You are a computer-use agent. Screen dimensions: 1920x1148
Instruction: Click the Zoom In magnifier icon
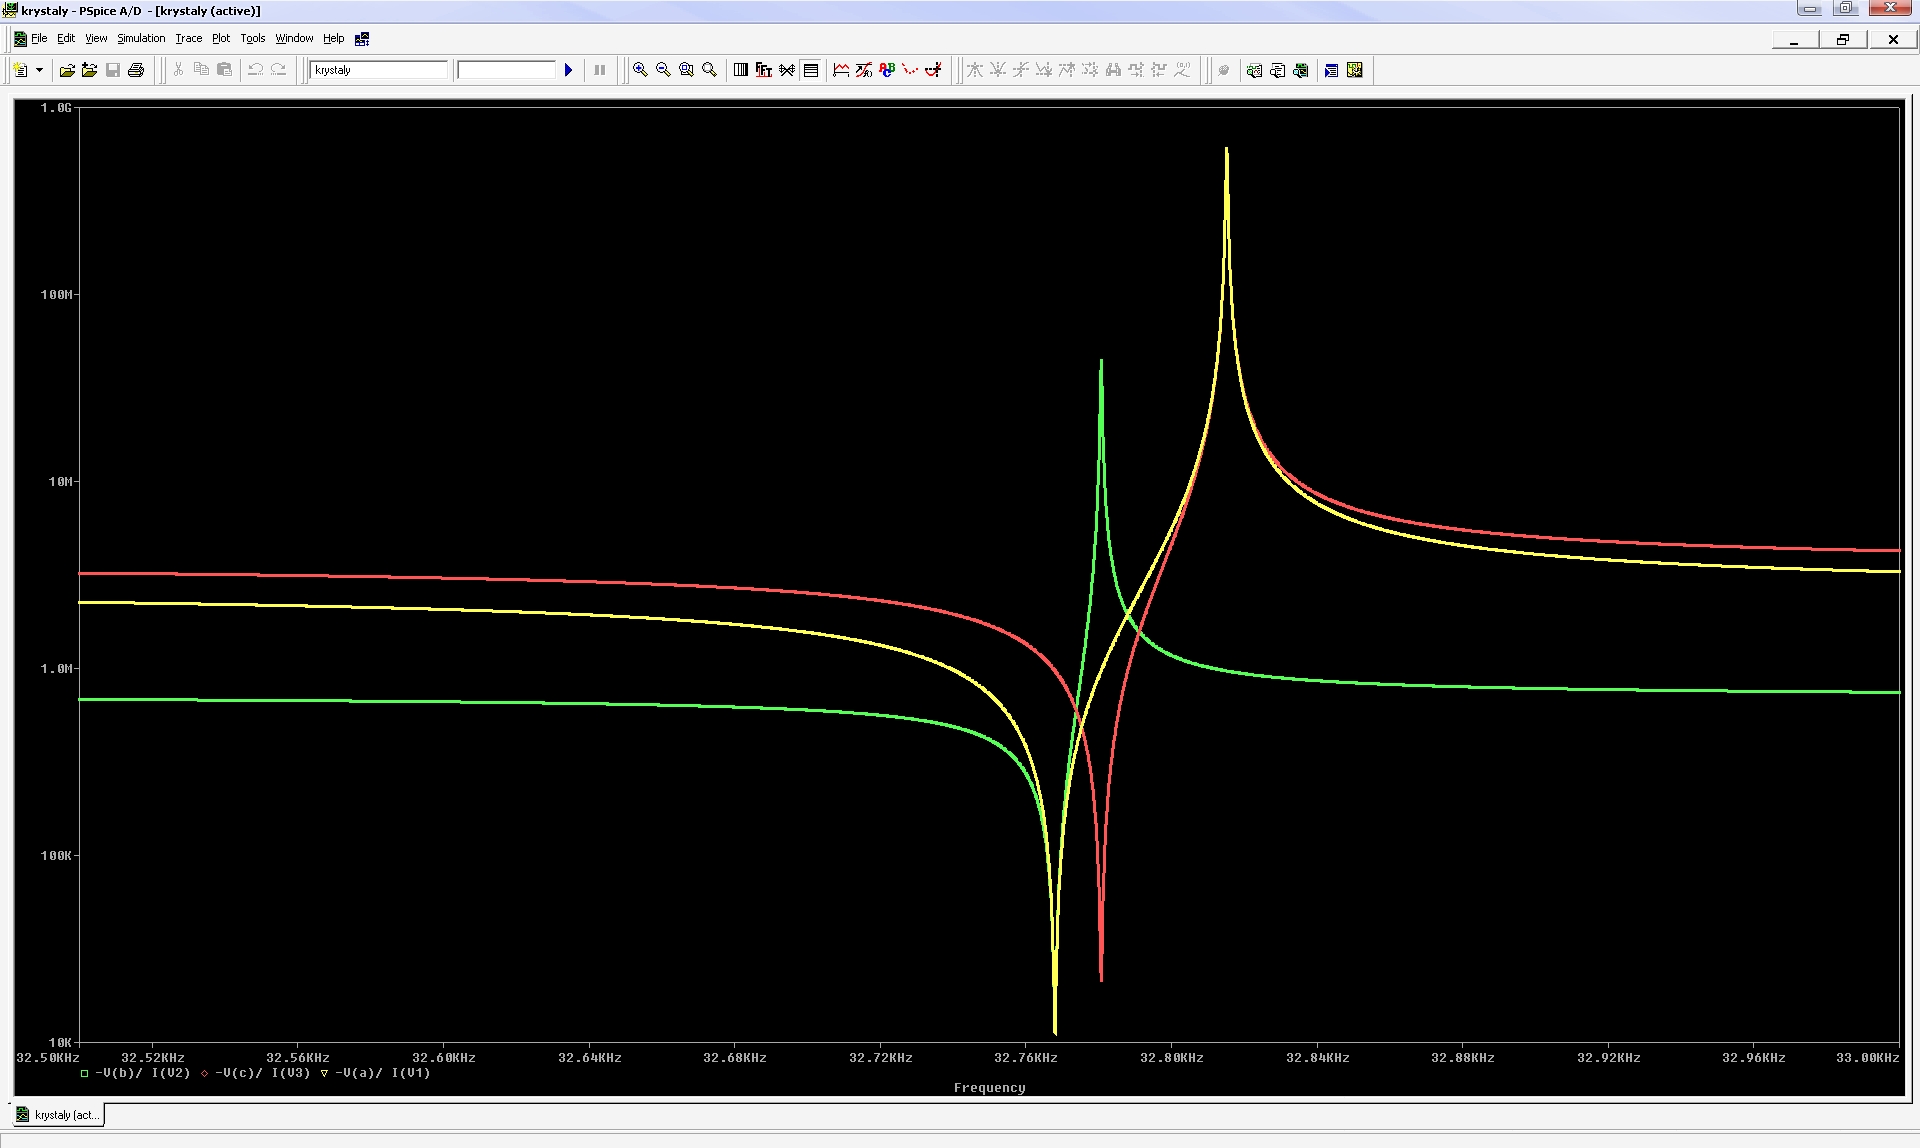pyautogui.click(x=640, y=70)
